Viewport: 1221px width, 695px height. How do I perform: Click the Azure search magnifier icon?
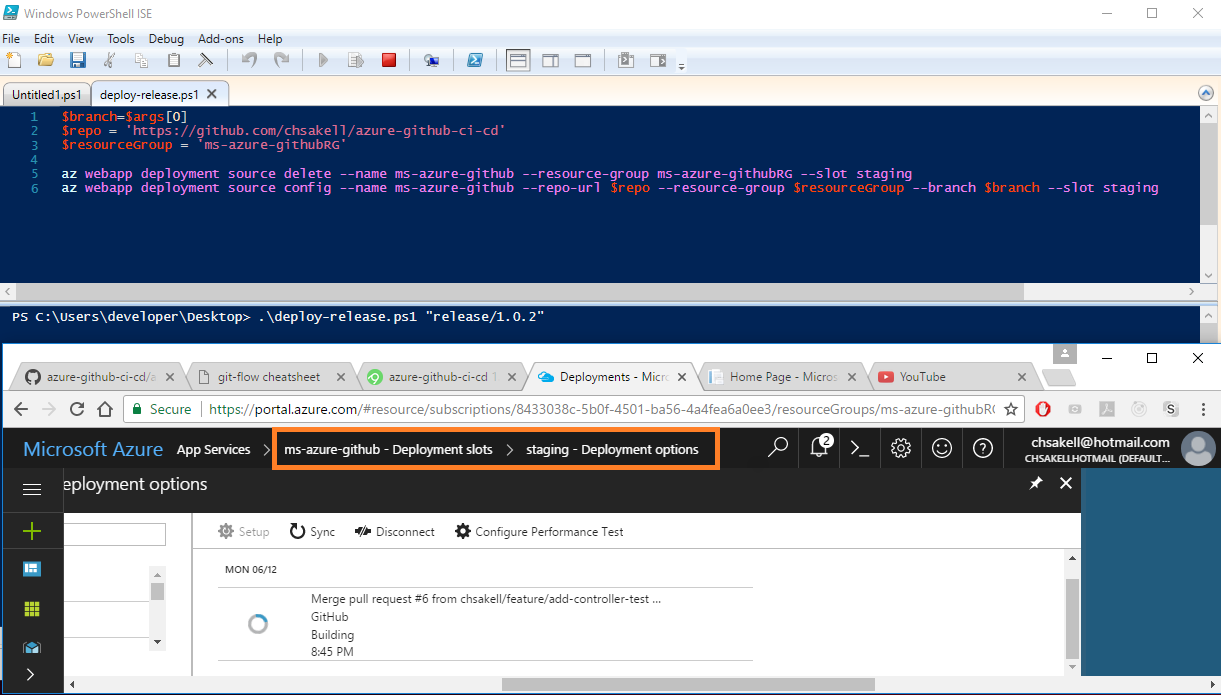778,449
